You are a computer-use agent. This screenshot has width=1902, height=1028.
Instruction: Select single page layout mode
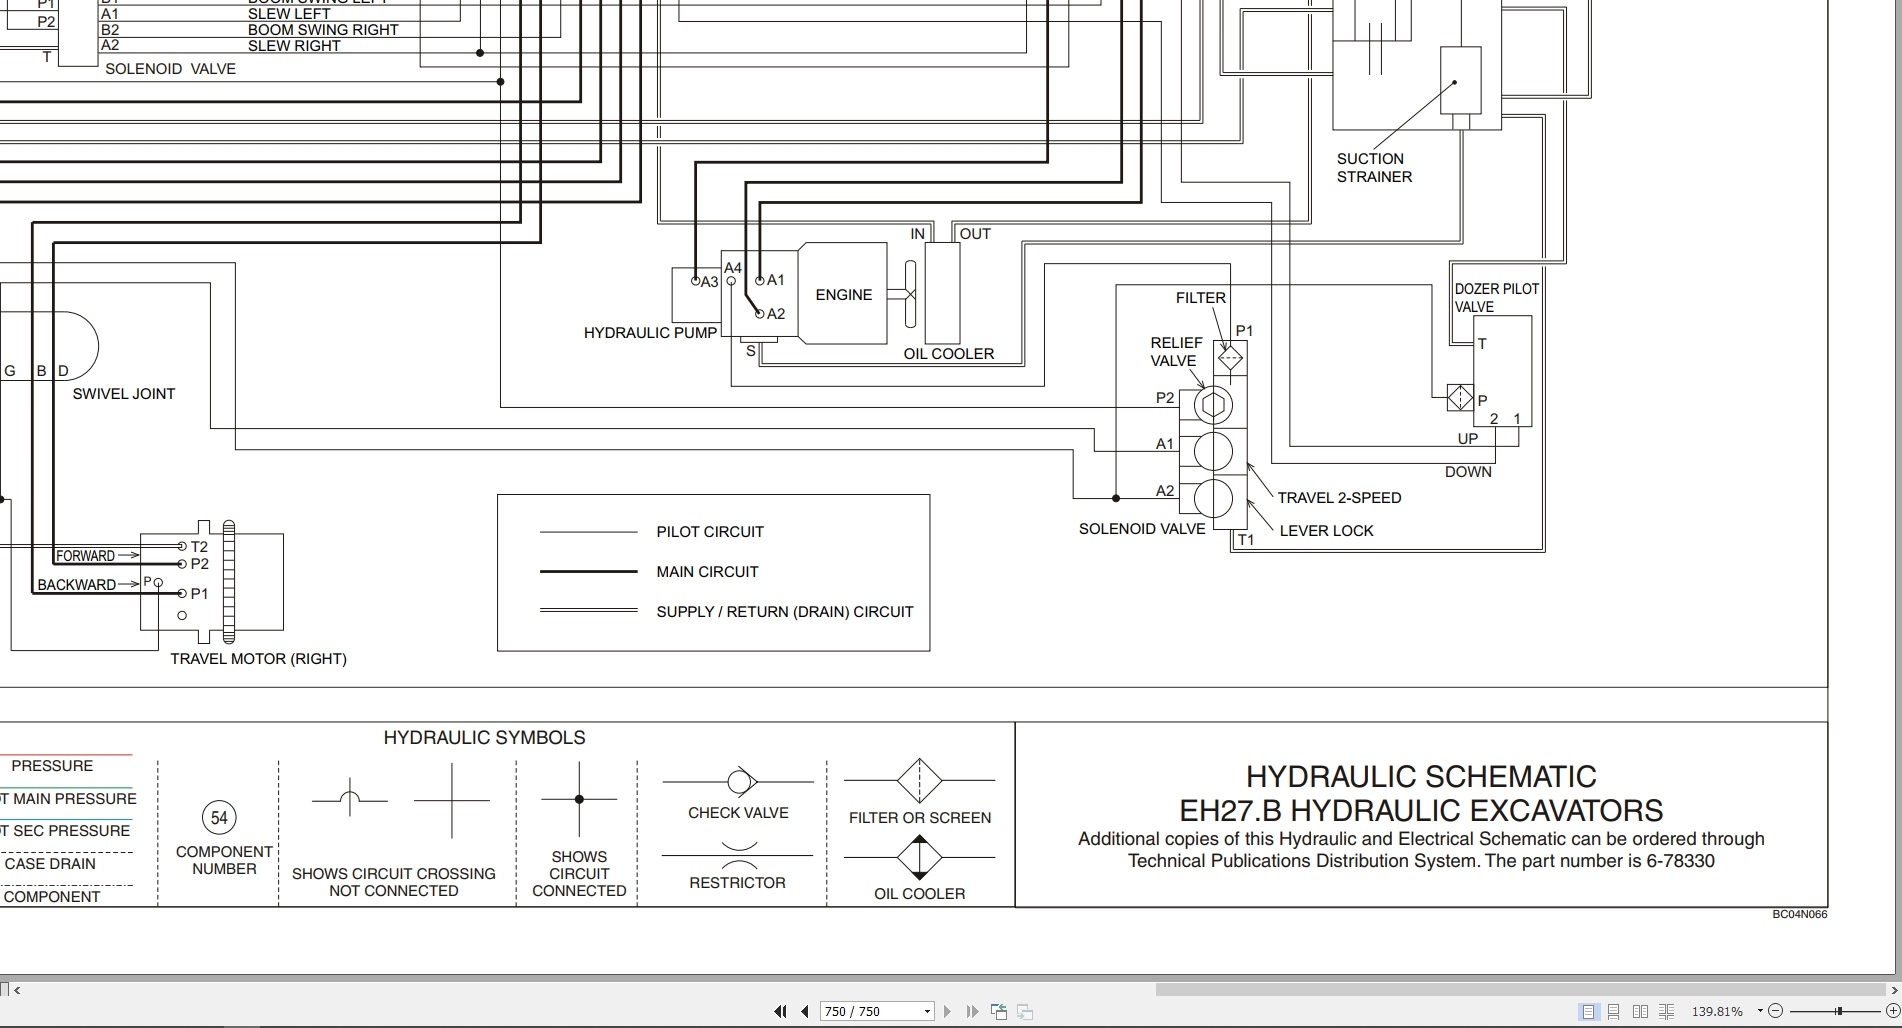[1588, 1011]
